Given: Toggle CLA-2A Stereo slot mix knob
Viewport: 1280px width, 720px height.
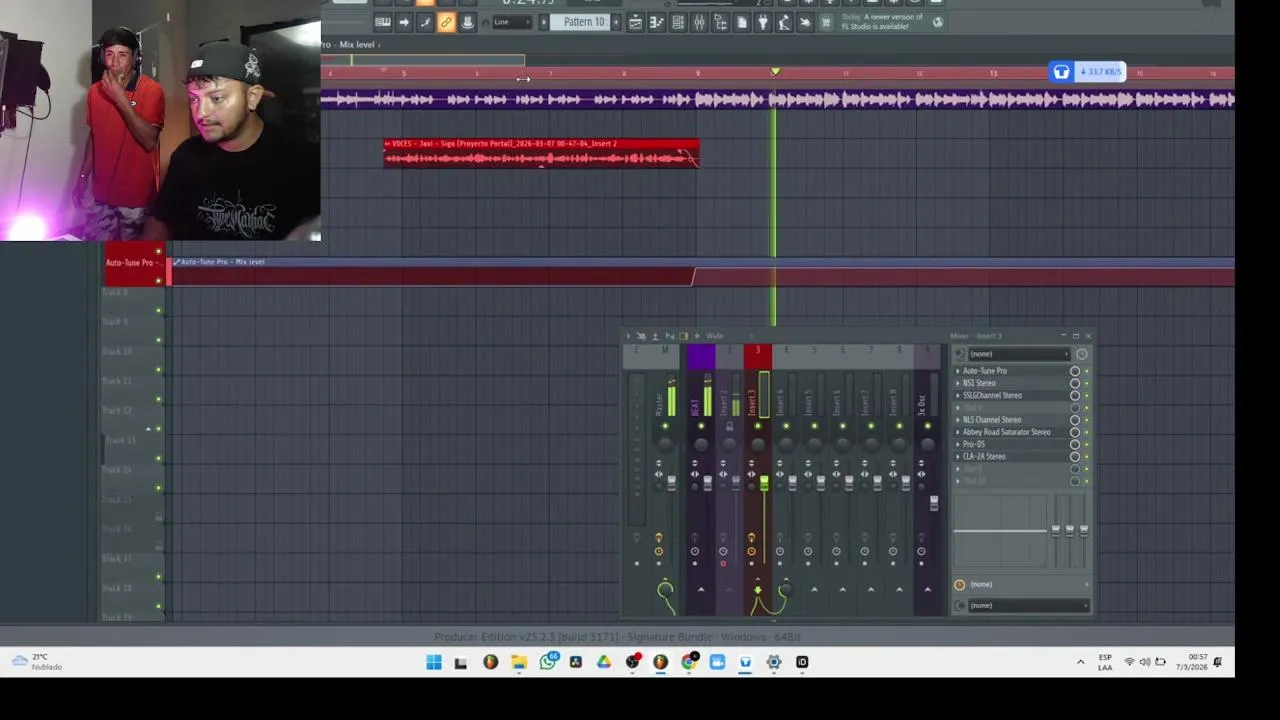Looking at the screenshot, I should pyautogui.click(x=1075, y=456).
